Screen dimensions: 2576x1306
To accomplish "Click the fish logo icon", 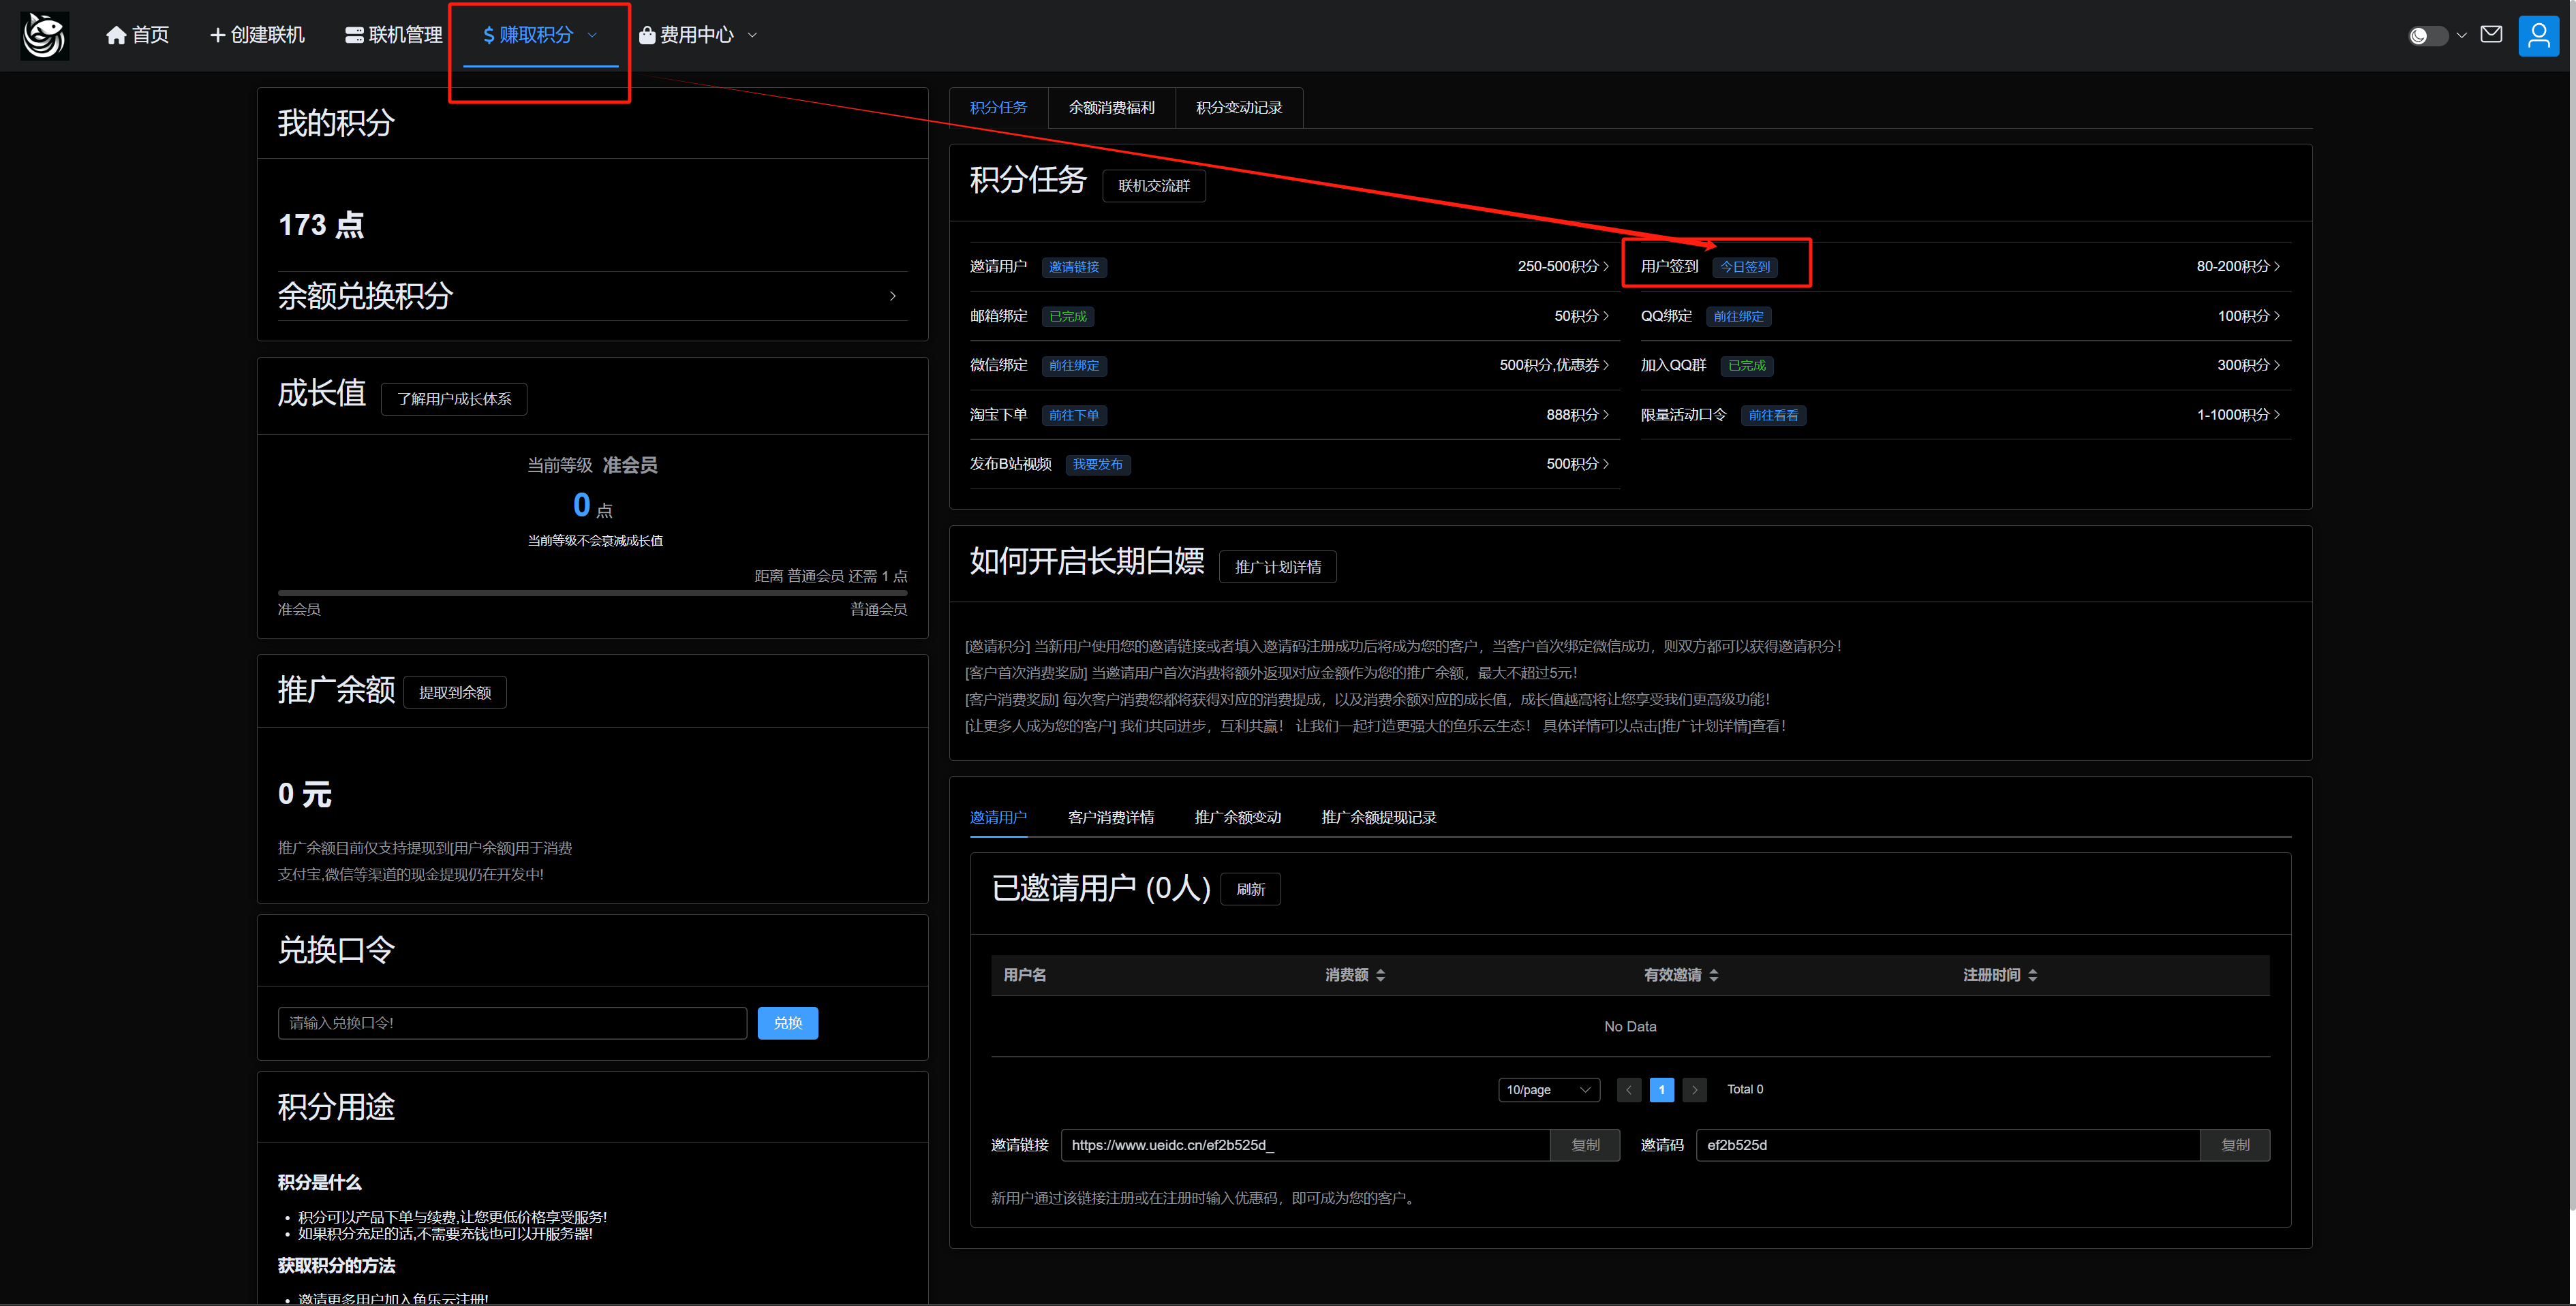I will (45, 35).
